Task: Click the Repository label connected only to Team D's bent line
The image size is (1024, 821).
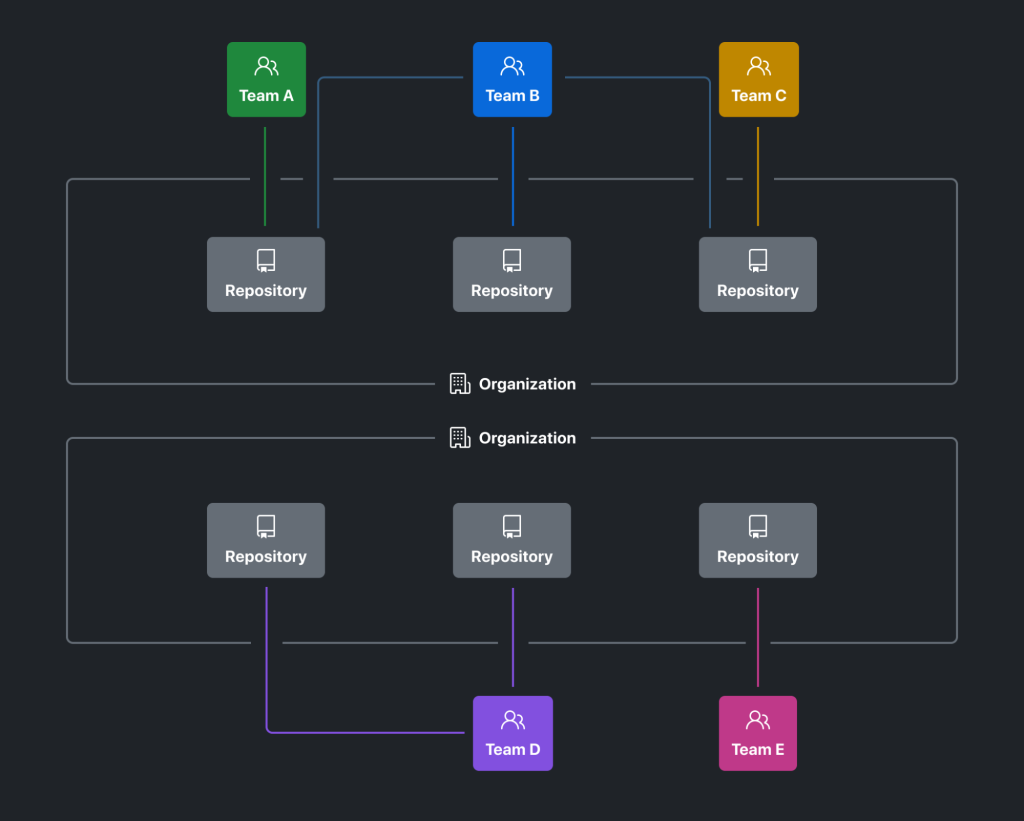Action: coord(266,557)
